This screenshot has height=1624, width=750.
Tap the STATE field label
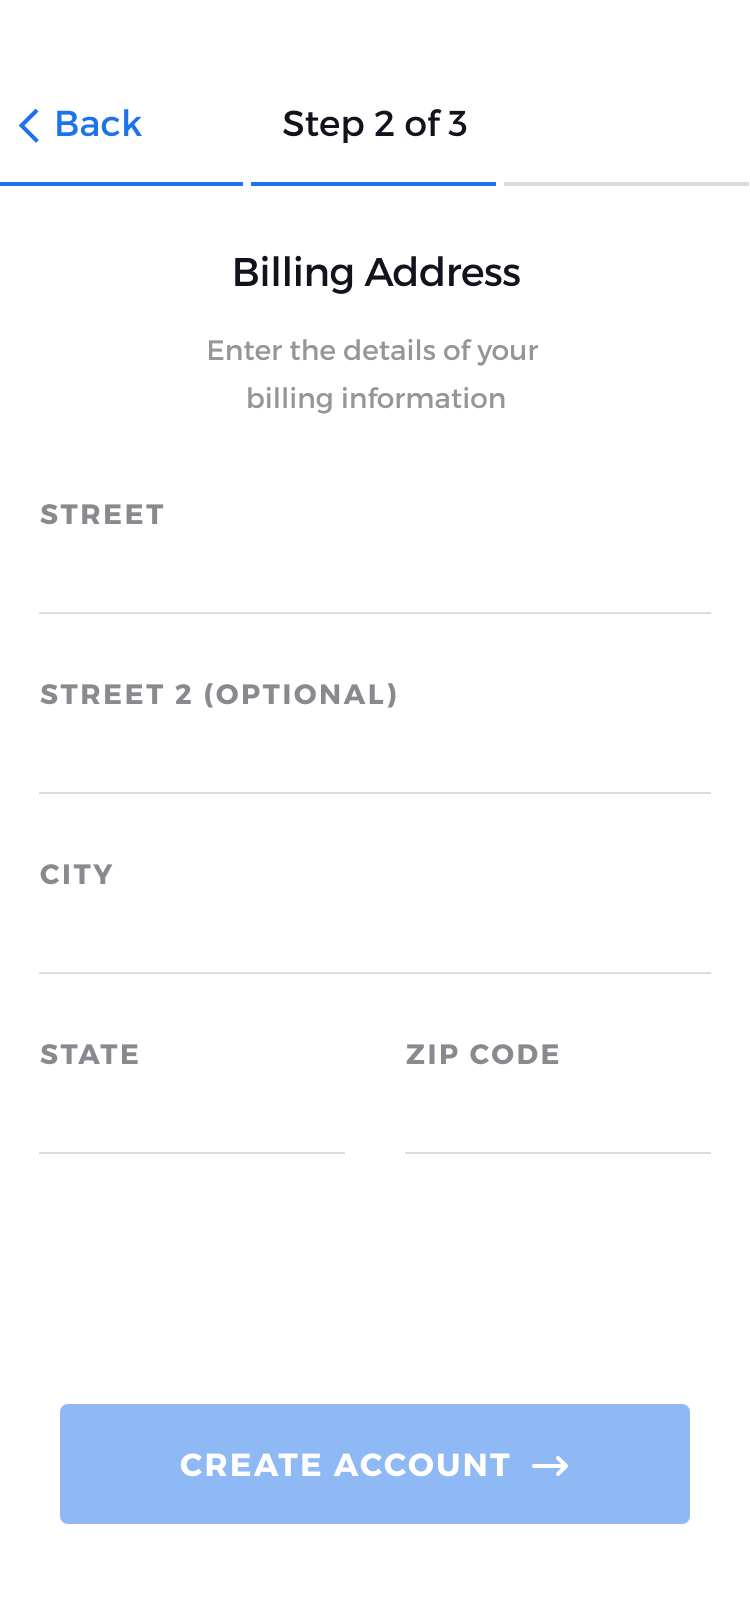point(90,1054)
